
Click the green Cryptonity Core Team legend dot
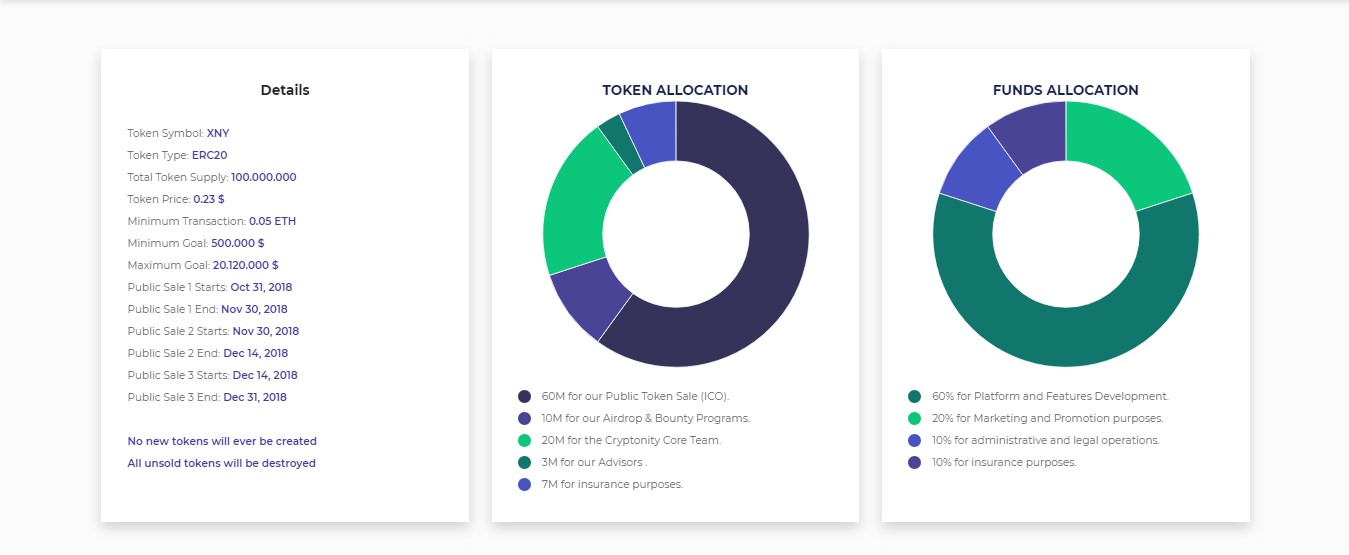point(524,440)
